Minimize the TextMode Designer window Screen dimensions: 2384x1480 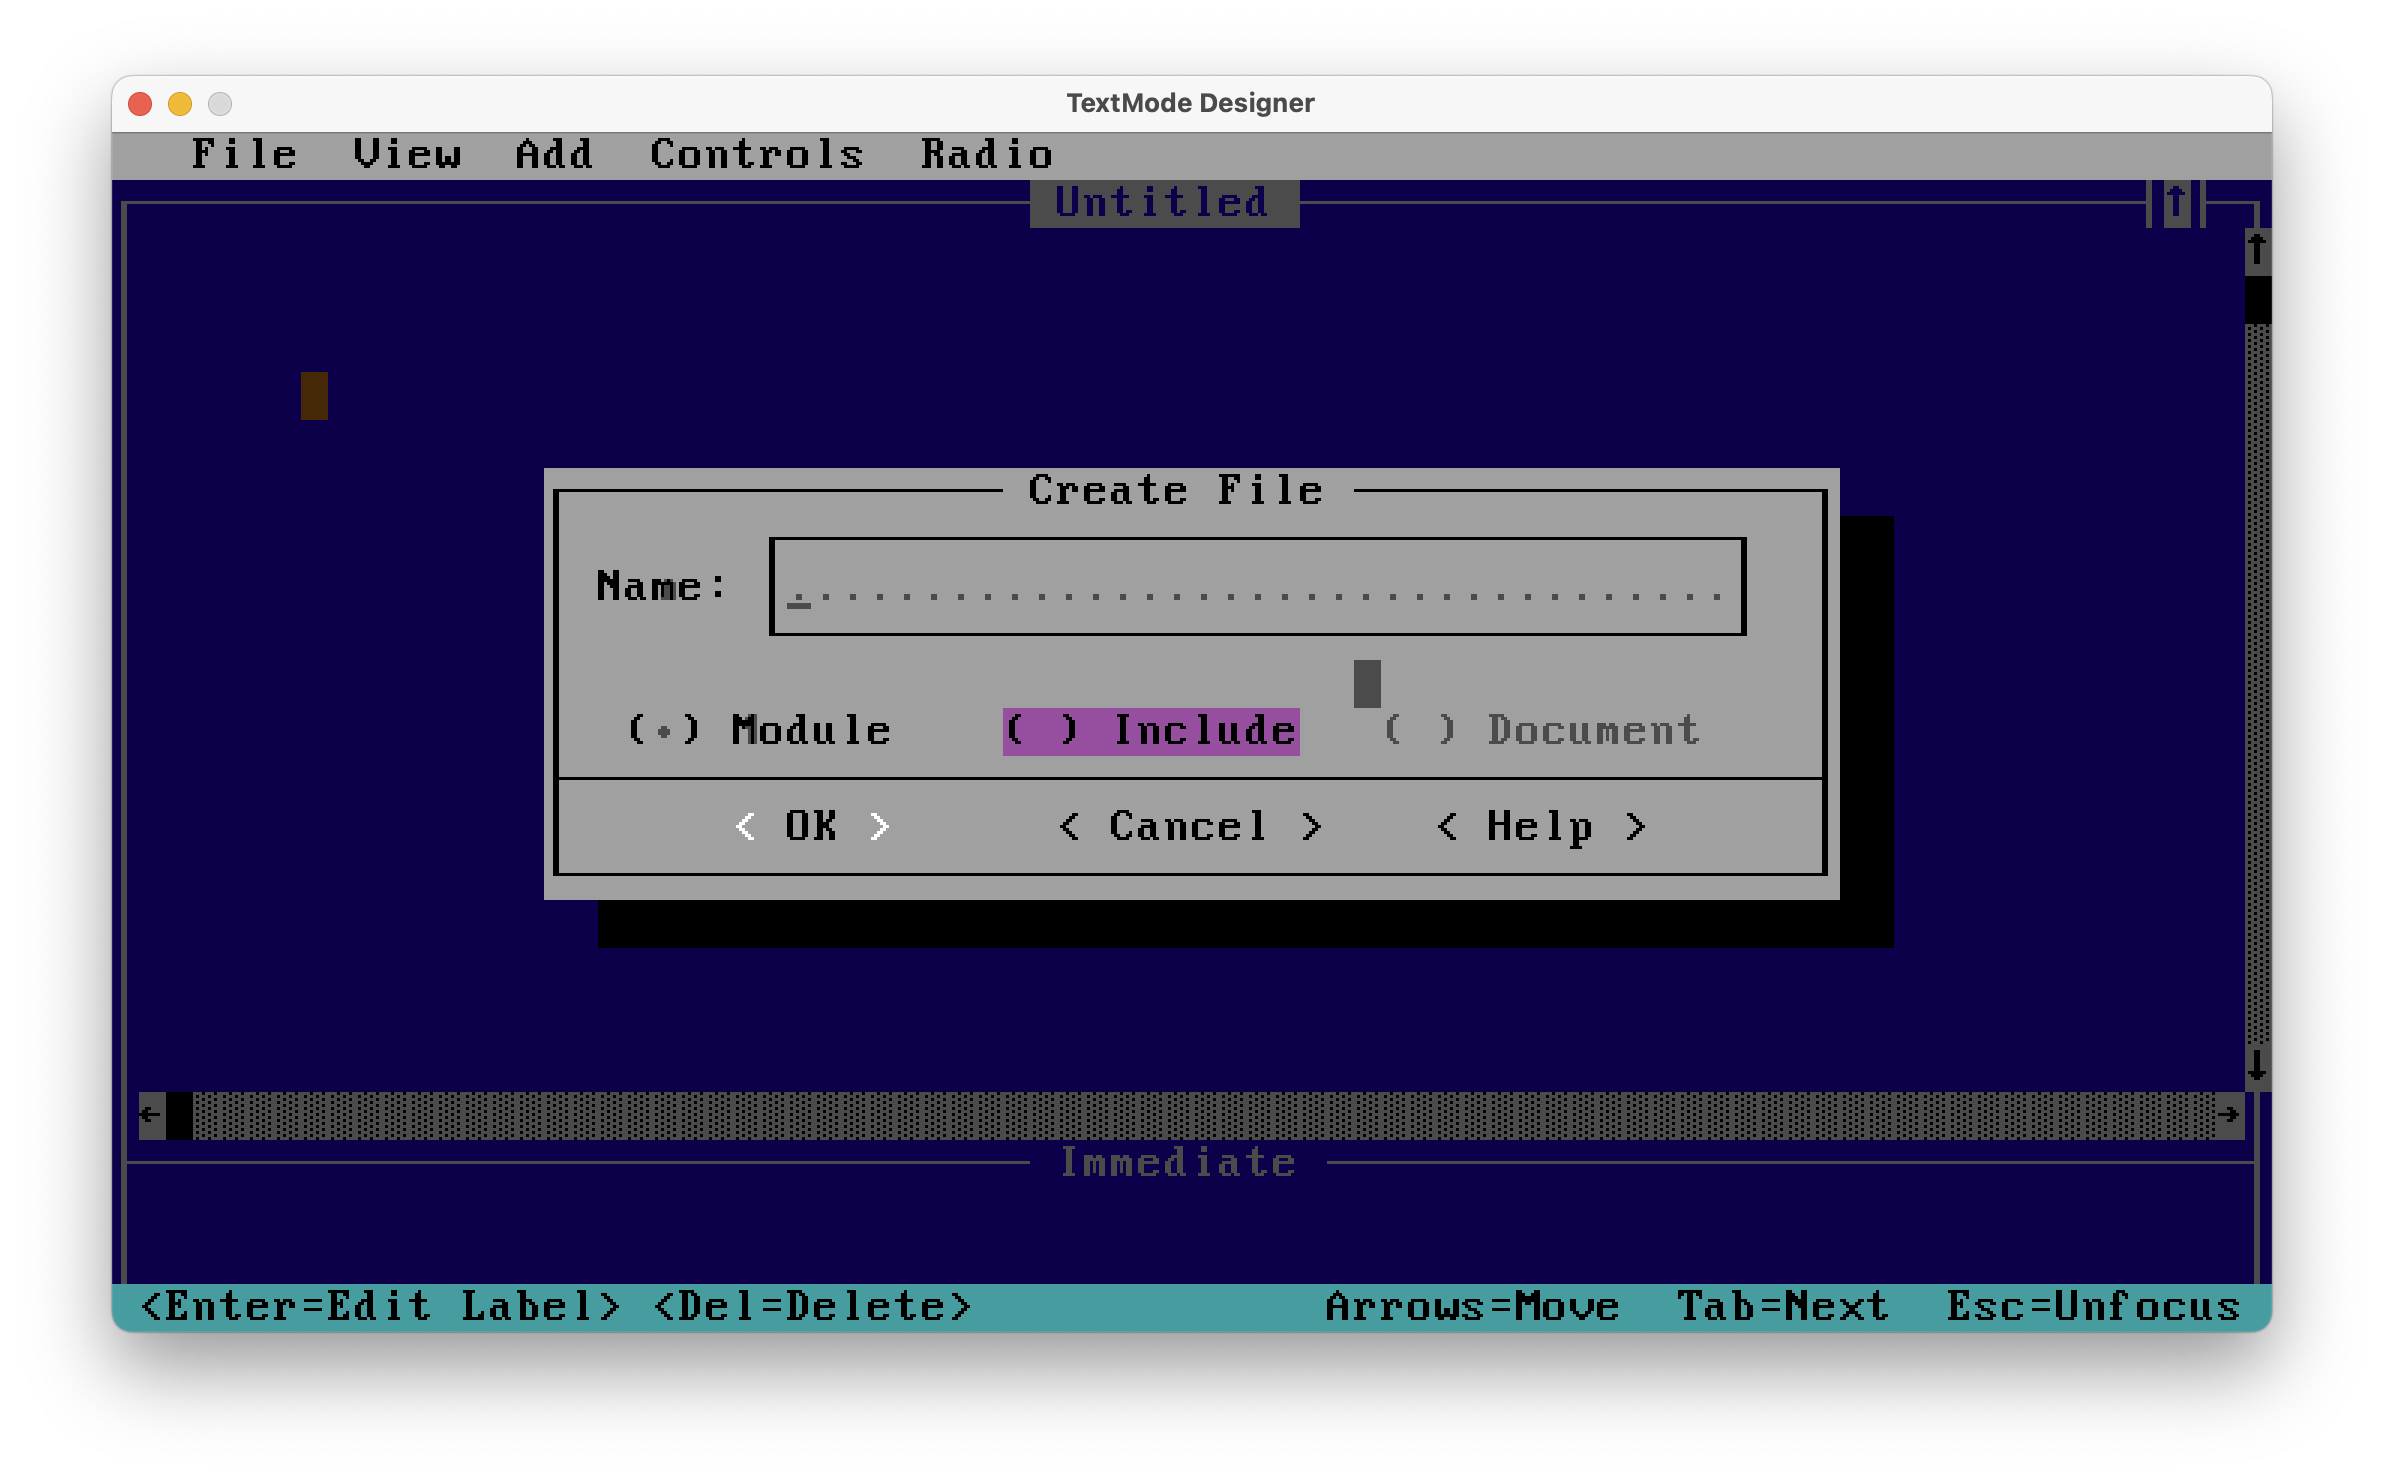point(180,104)
